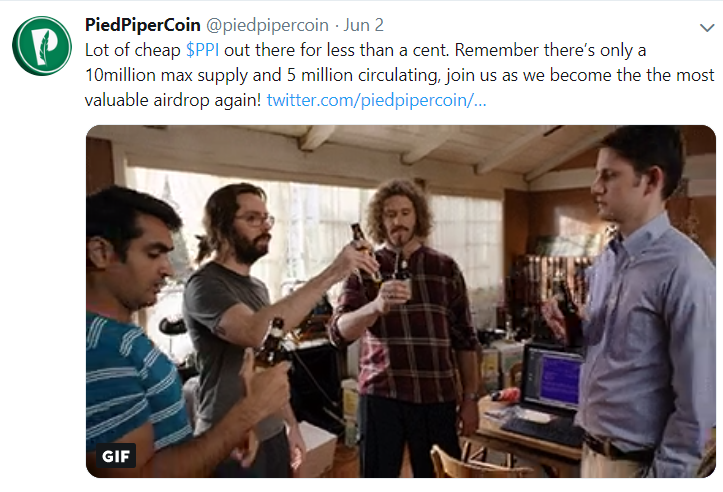Open the @piedpipercoin handle link
Image resolution: width=723 pixels, height=492 pixels.
pos(267,25)
